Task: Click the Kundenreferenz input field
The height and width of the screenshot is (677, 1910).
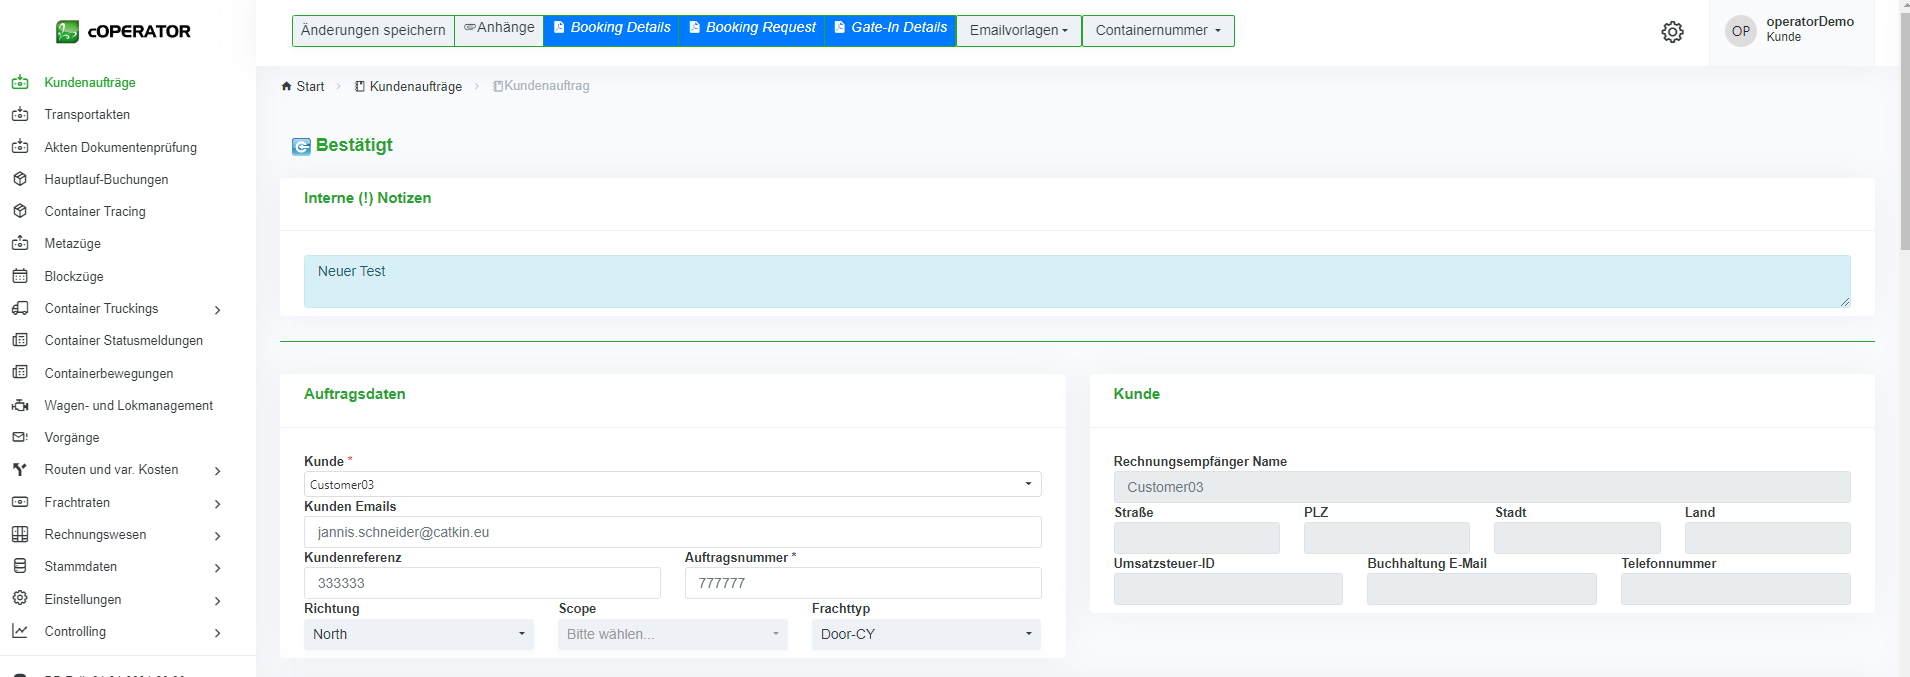Action: click(482, 583)
